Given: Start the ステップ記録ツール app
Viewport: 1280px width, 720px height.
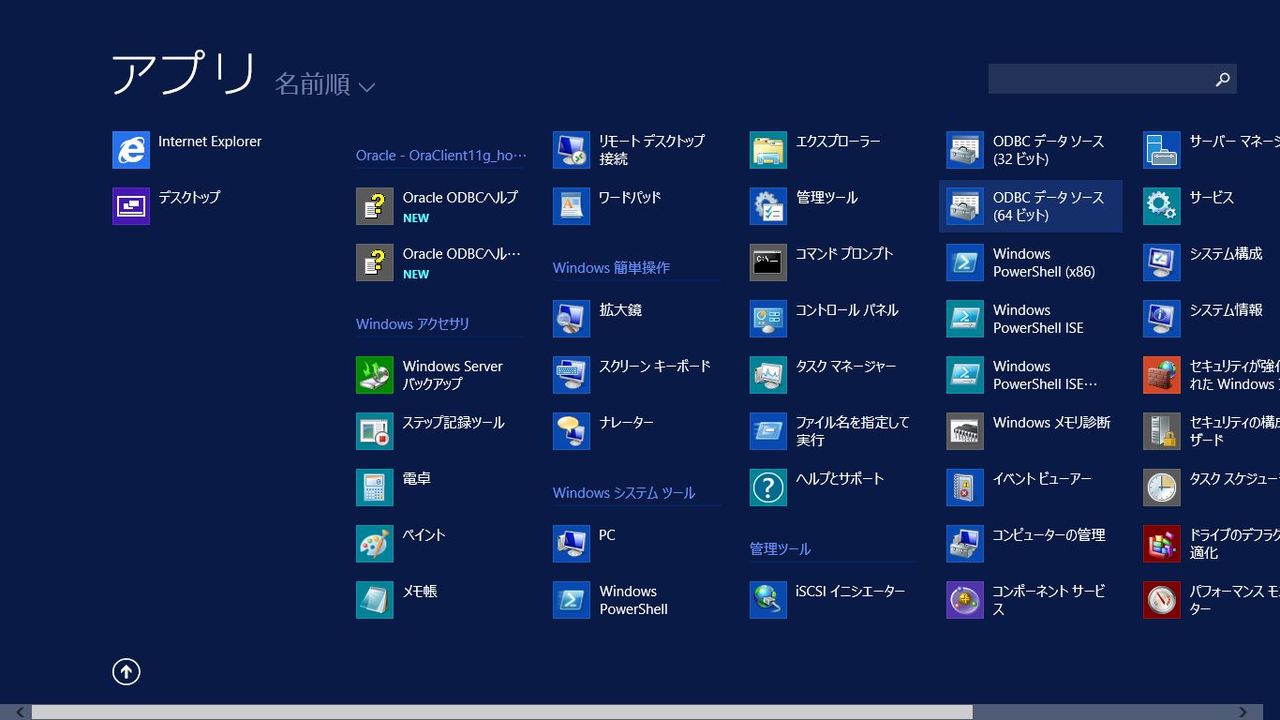Looking at the screenshot, I should pos(431,431).
